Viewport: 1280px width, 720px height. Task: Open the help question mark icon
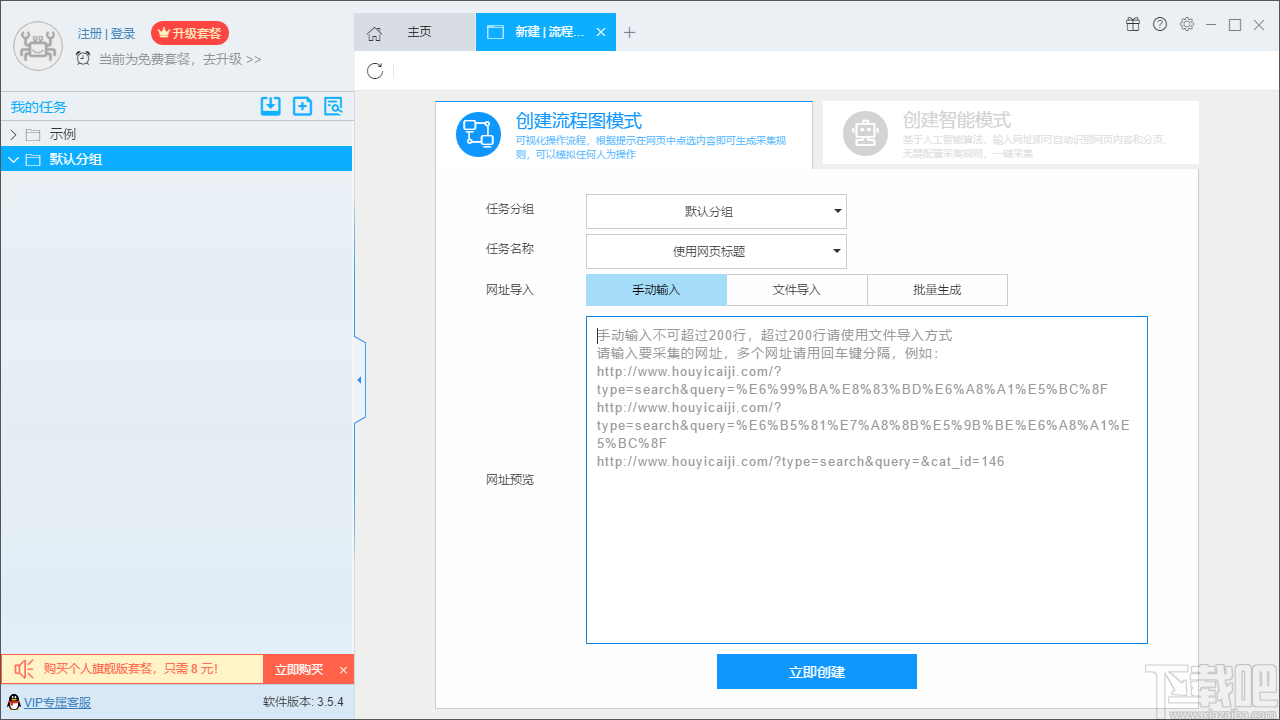pos(1160,24)
